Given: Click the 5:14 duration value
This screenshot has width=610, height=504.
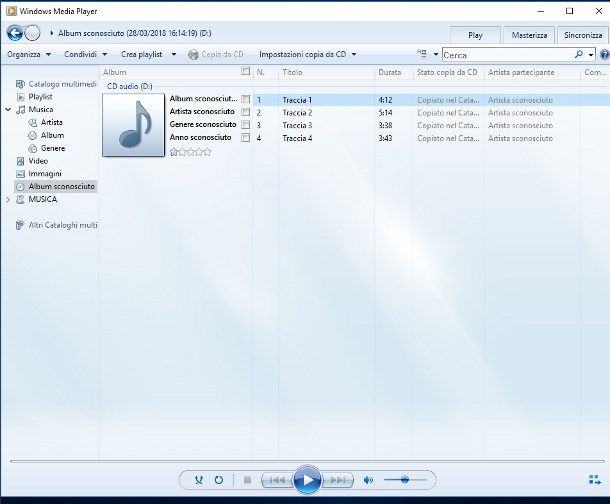Looking at the screenshot, I should [x=385, y=113].
